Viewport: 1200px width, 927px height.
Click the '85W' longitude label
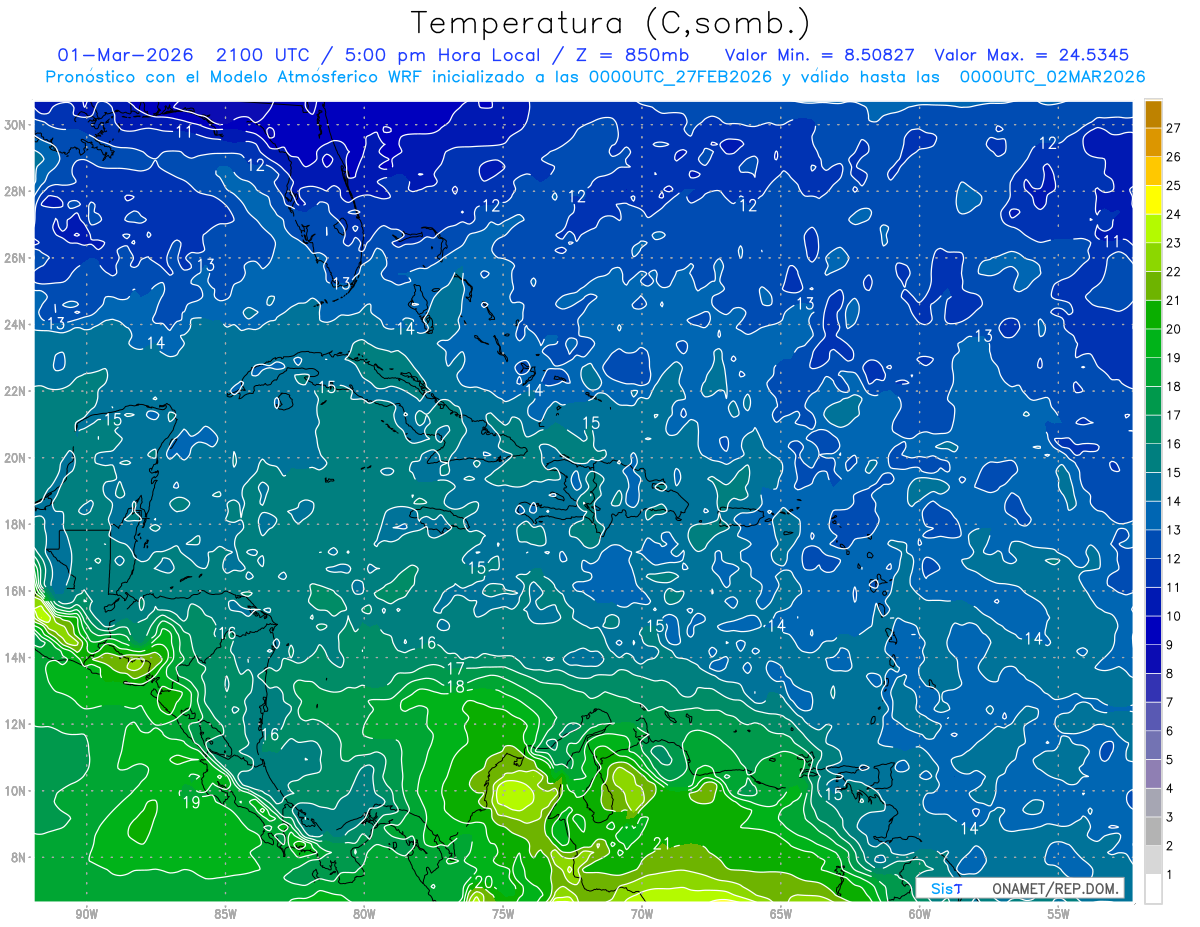tap(225, 914)
